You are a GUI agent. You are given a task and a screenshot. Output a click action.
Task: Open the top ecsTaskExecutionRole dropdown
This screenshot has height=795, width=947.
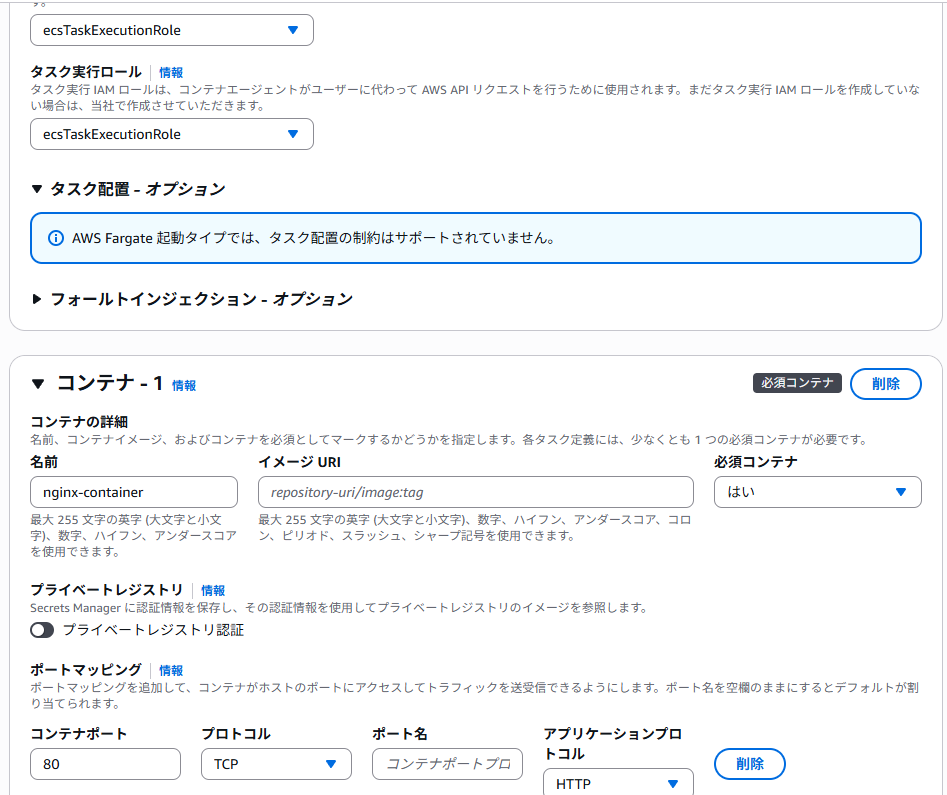(172, 30)
